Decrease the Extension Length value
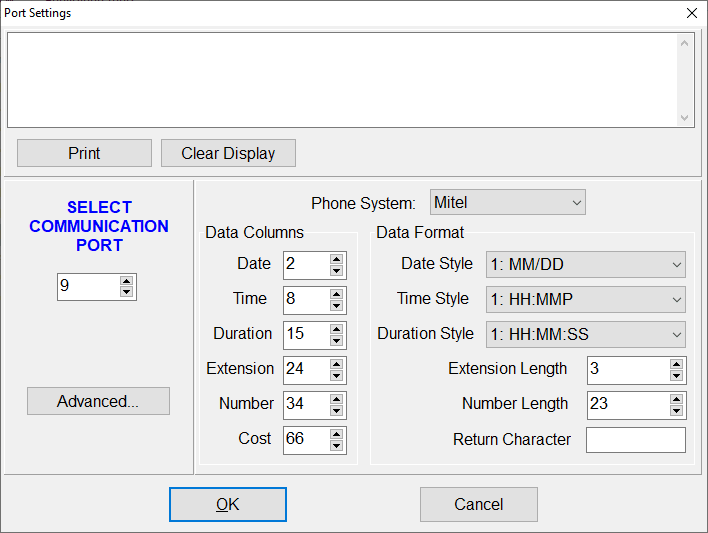Viewport: 708px width, 533px height. tap(677, 376)
